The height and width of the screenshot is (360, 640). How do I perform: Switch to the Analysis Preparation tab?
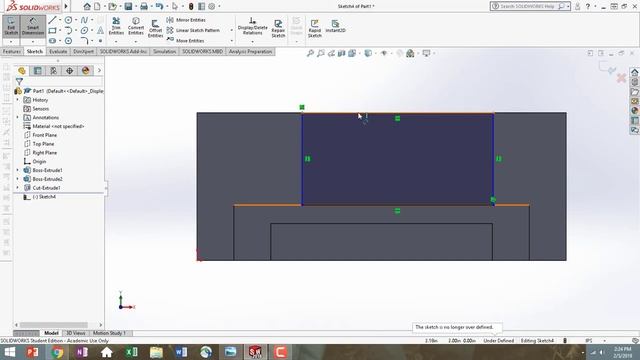[x=250, y=51]
